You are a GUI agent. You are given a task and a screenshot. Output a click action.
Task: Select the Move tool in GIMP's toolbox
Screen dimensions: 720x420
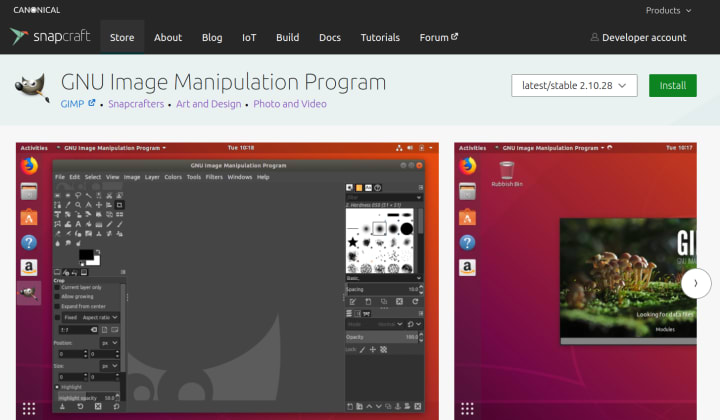tap(99, 205)
